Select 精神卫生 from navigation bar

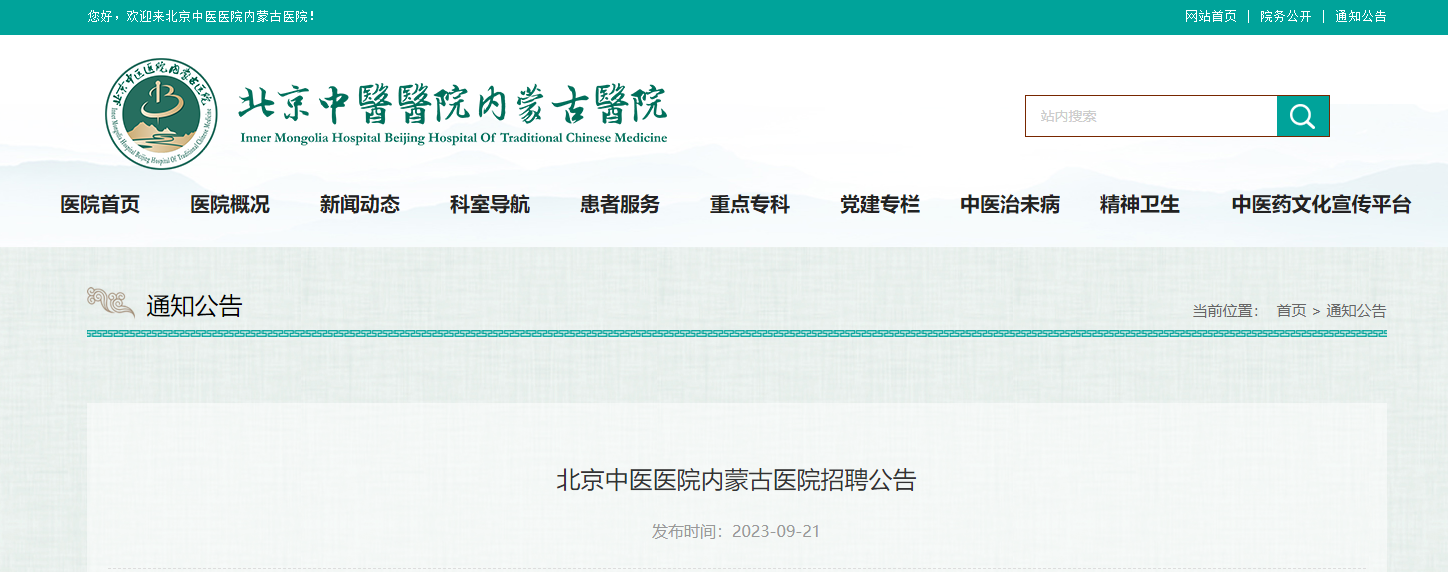pos(1140,205)
